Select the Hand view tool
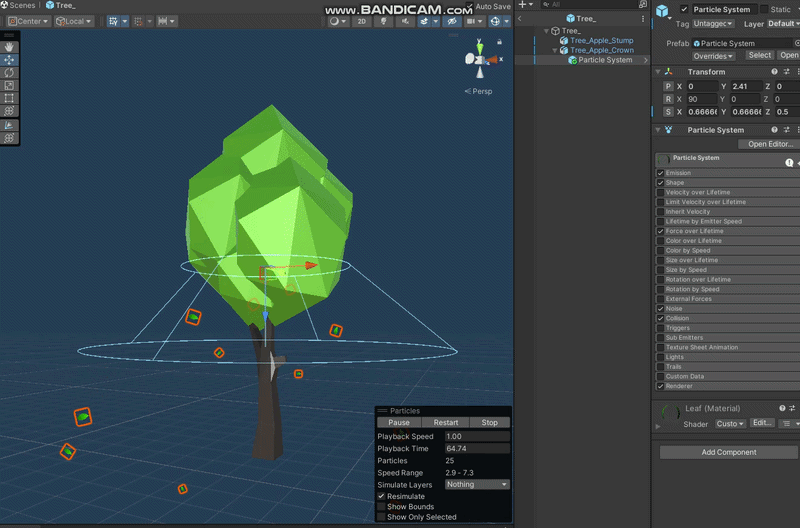Viewport: 800px width, 528px height. point(10,47)
